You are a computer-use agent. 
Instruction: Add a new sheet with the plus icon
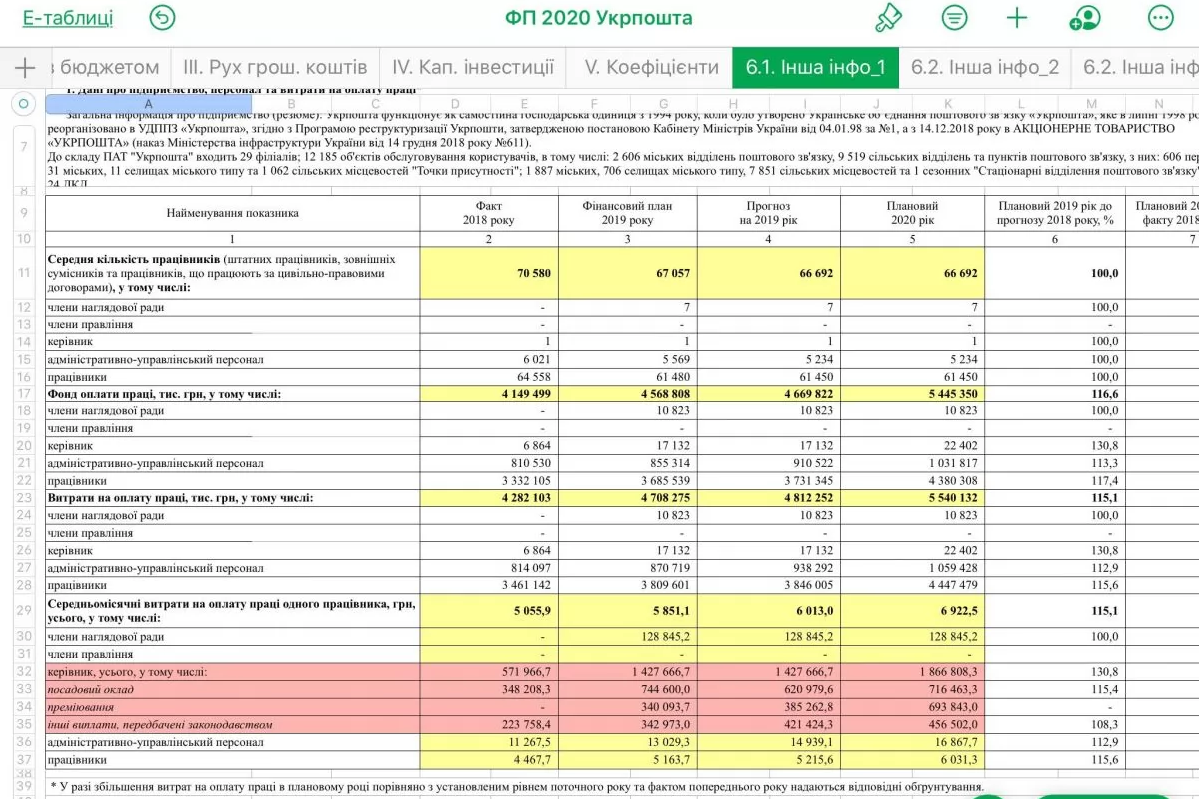point(25,68)
